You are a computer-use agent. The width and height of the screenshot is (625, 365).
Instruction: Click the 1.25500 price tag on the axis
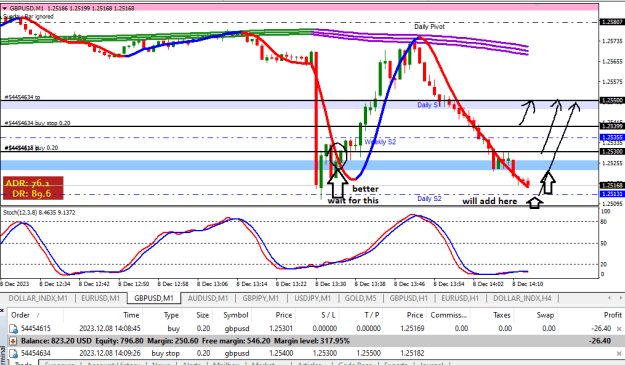pos(612,101)
